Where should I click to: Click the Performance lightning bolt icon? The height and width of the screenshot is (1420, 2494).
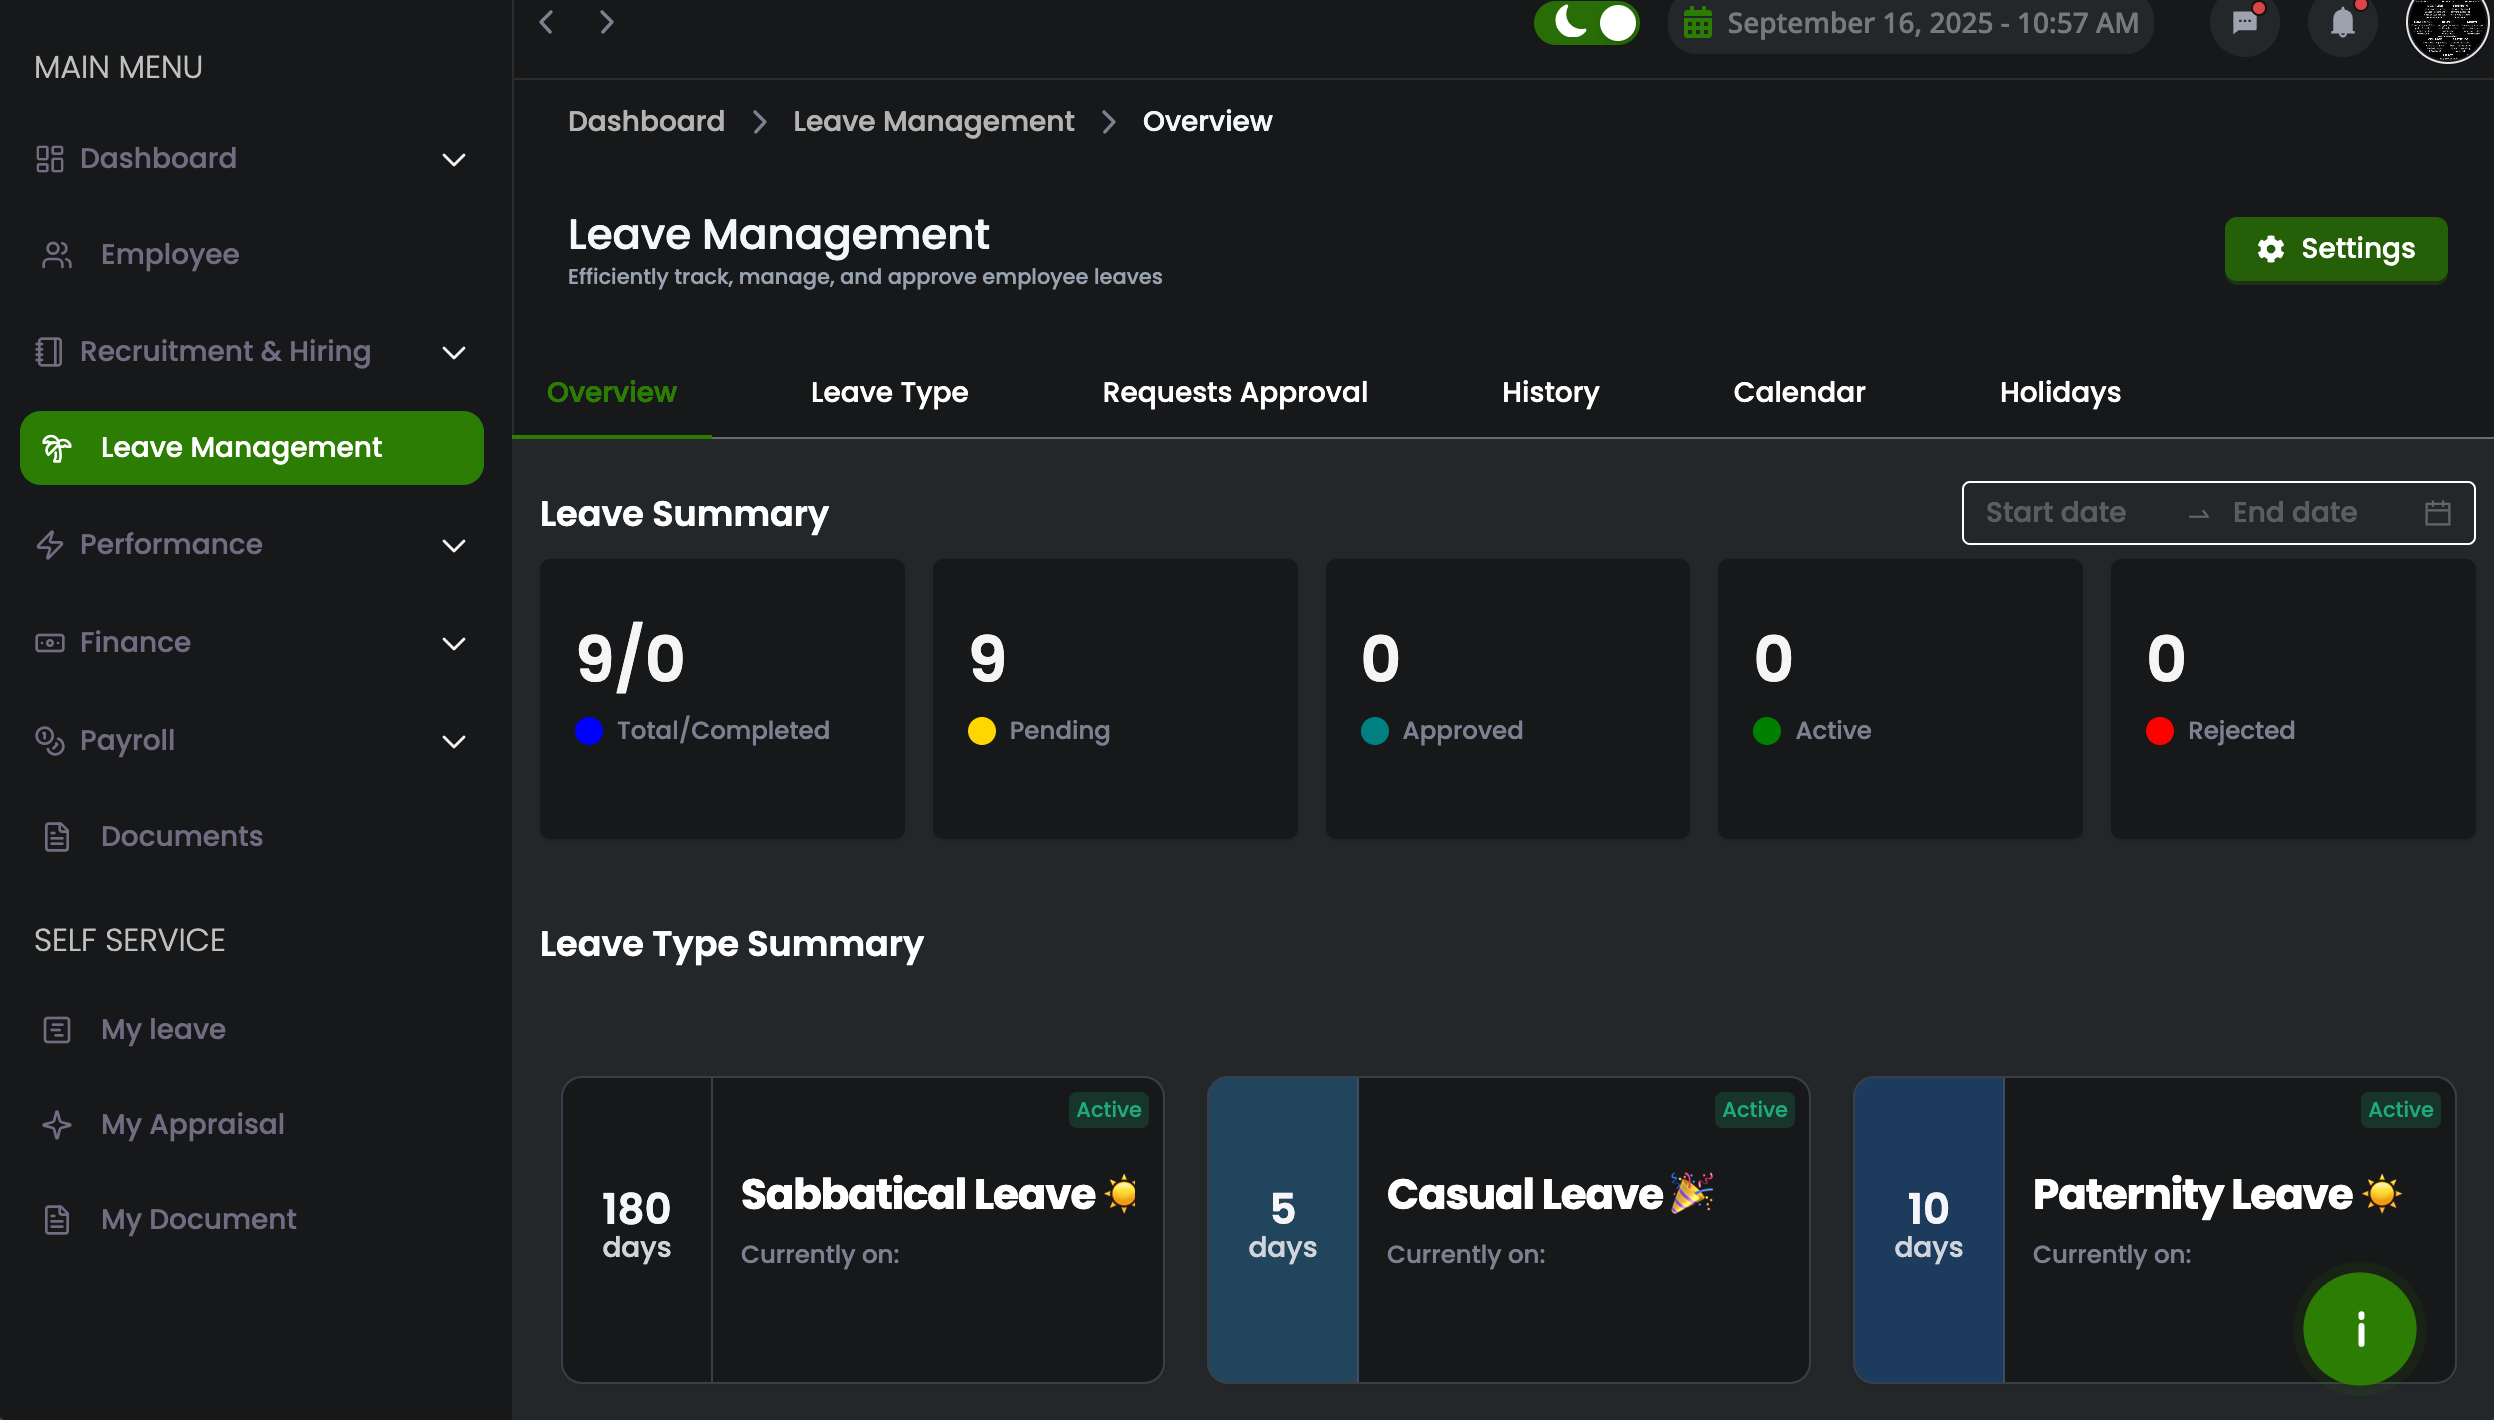[x=49, y=545]
